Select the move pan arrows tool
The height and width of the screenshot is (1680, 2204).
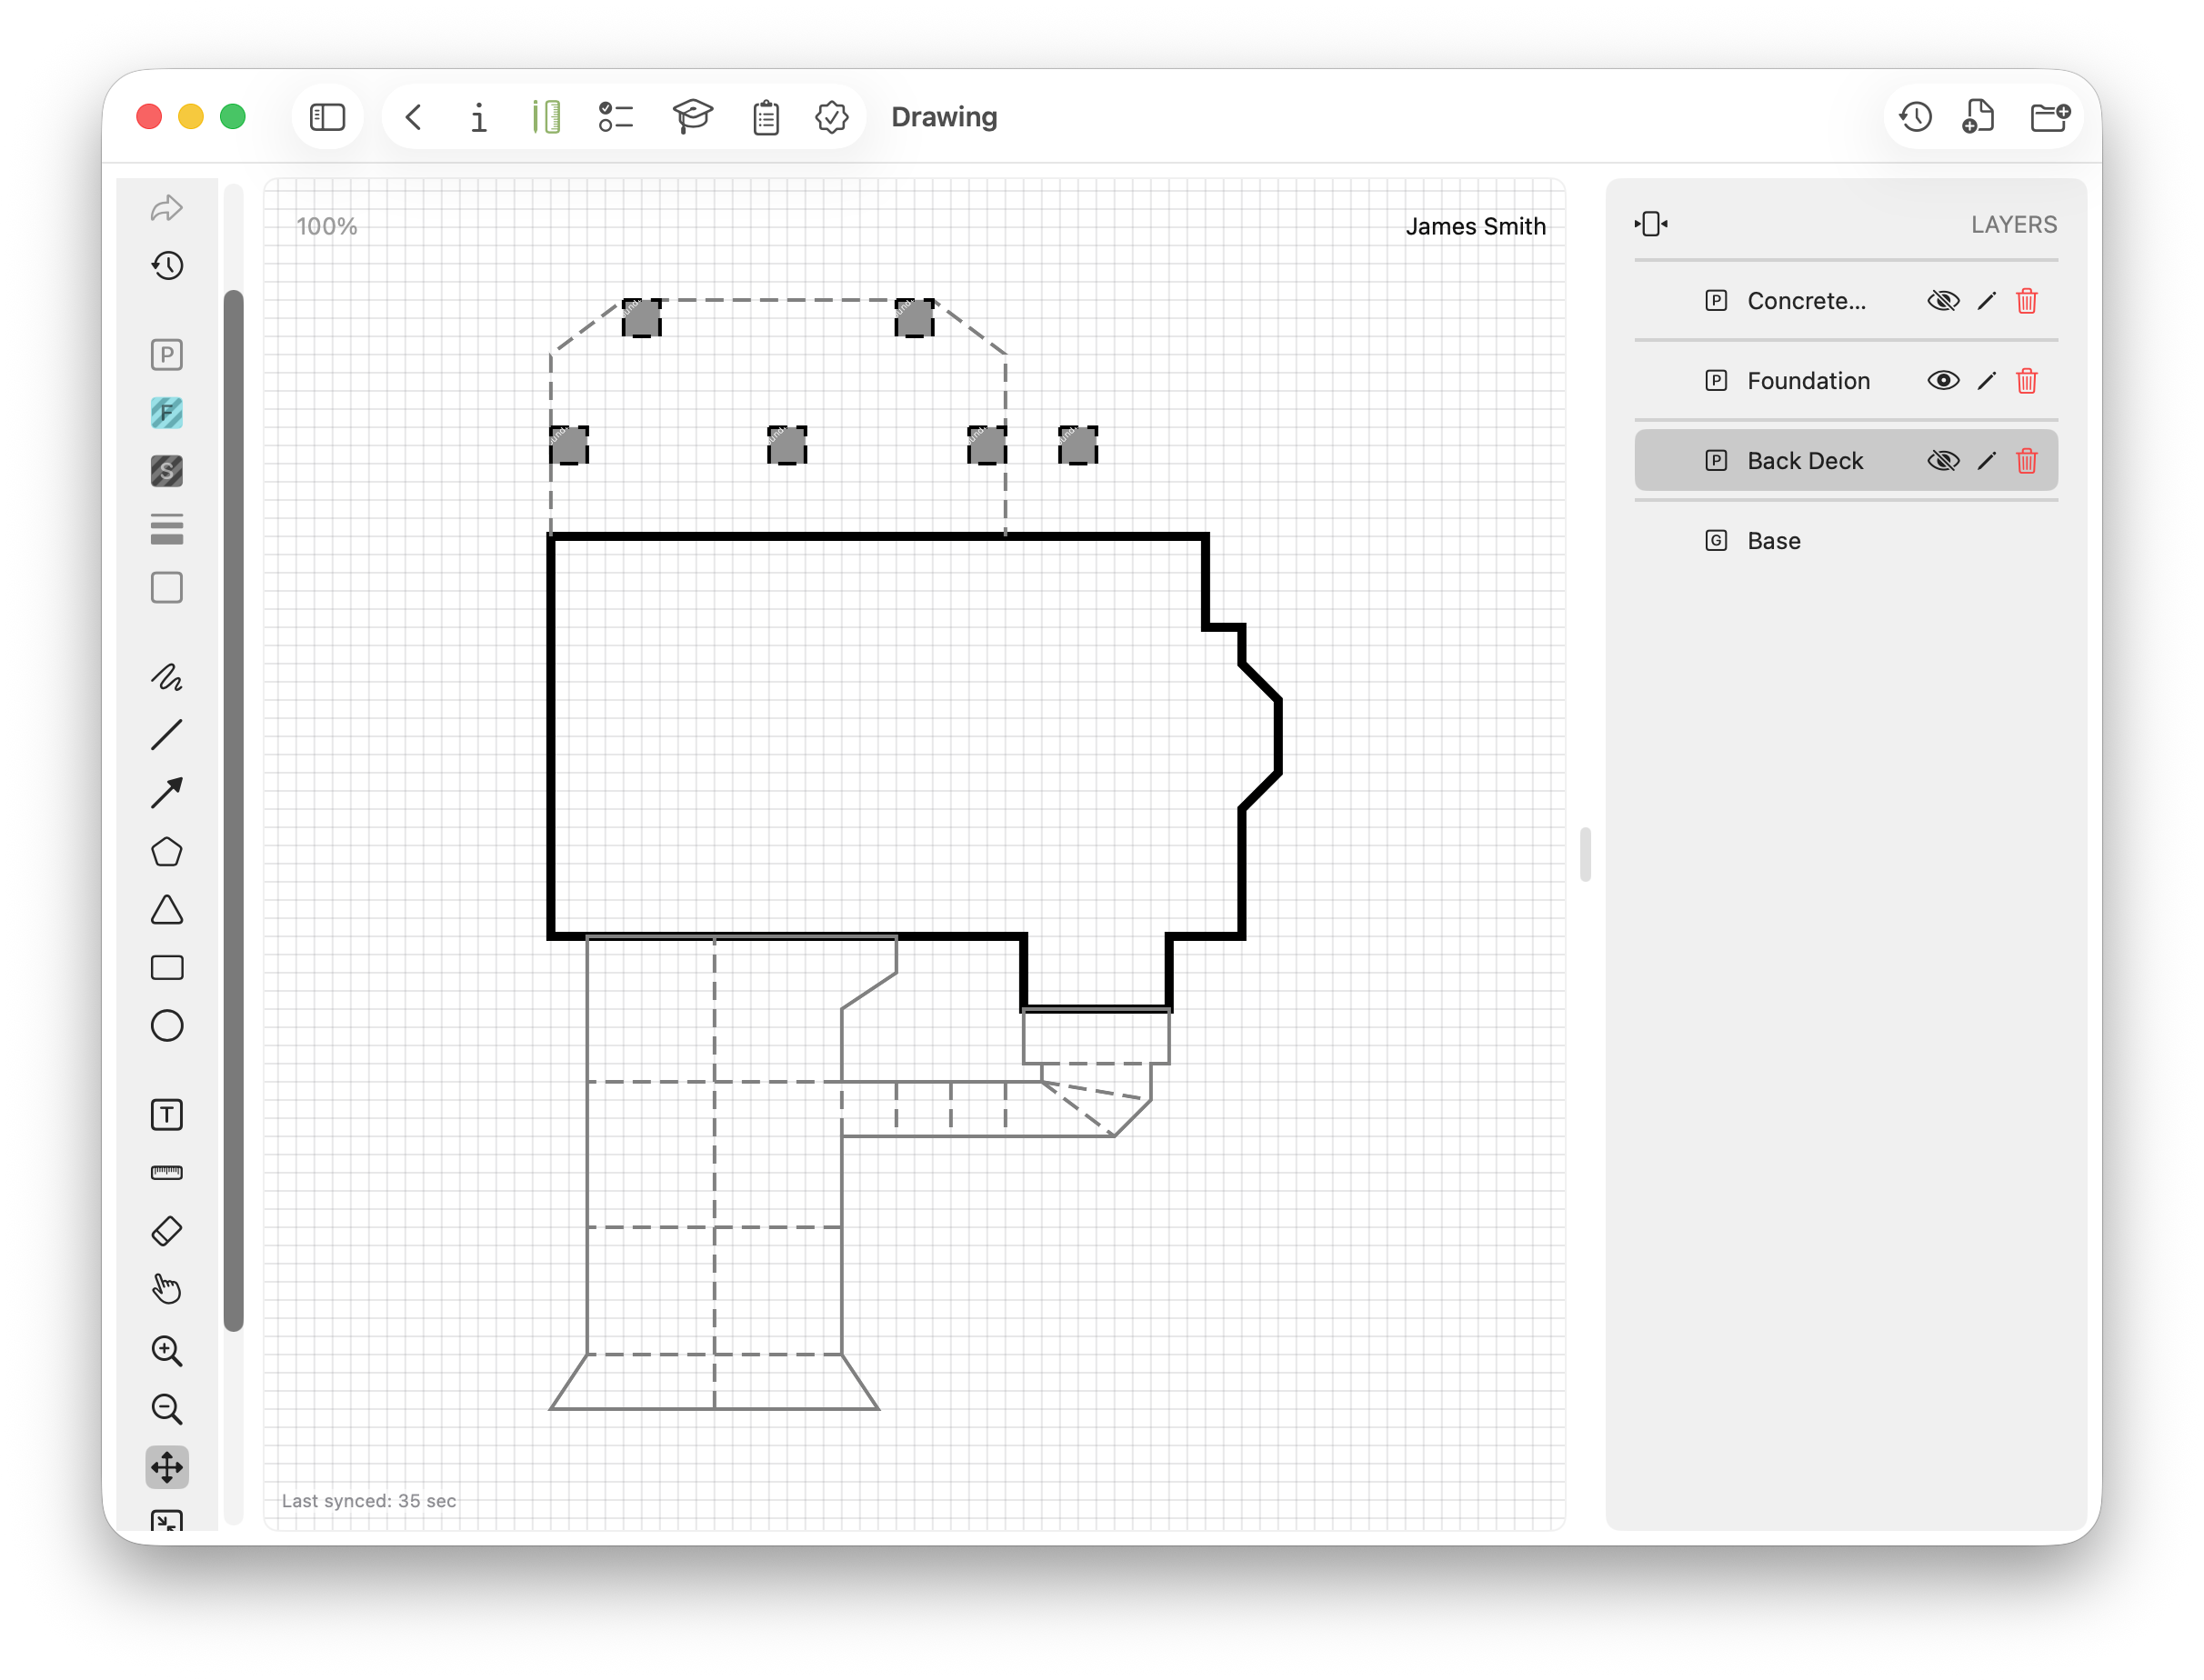(x=167, y=1468)
